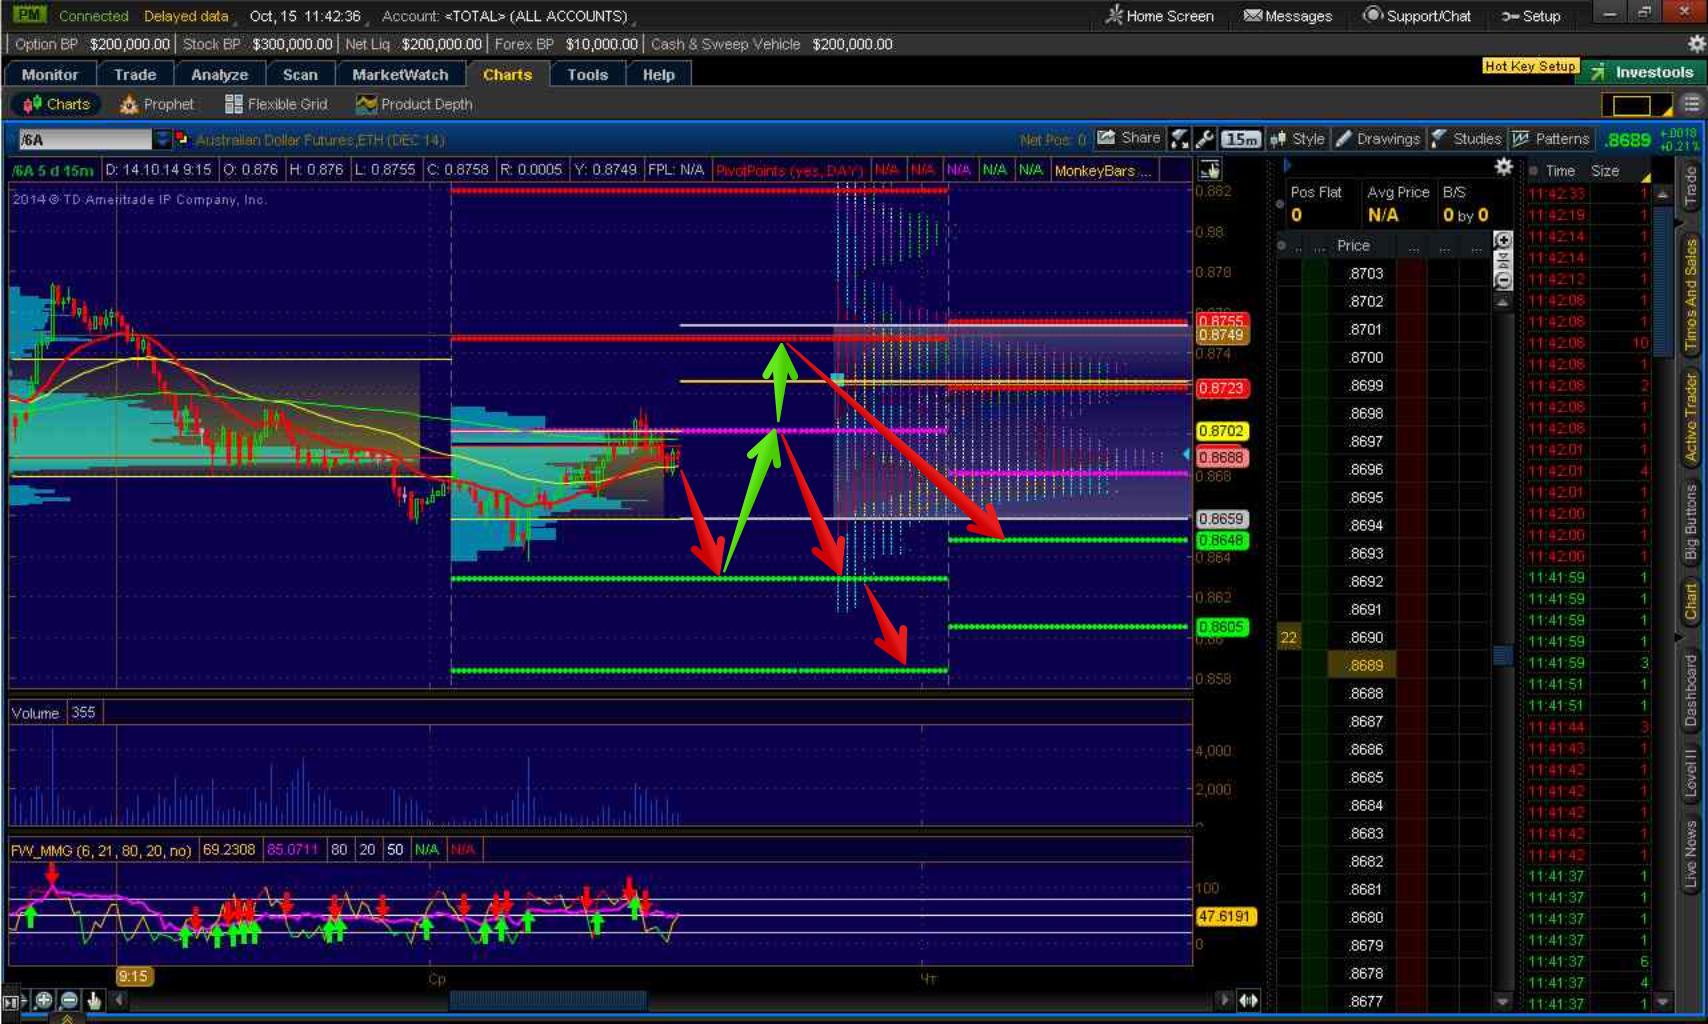This screenshot has width=1708, height=1024.
Task: Click the .8700 price row in ladder
Action: pos(1365,357)
